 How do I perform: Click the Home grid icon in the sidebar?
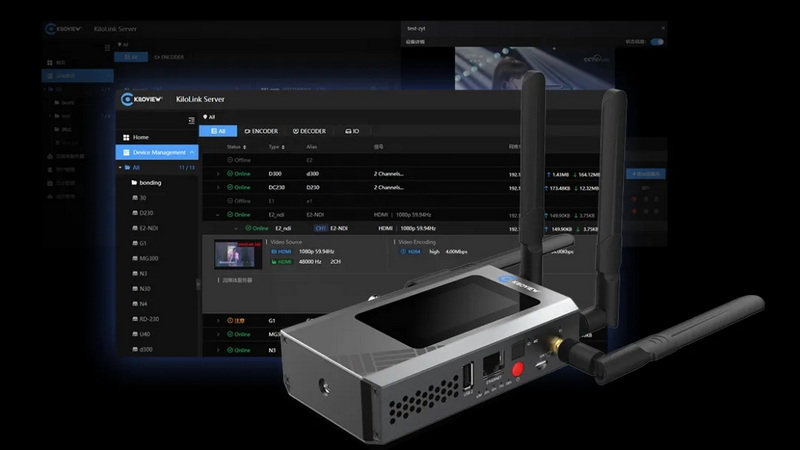pyautogui.click(x=125, y=137)
